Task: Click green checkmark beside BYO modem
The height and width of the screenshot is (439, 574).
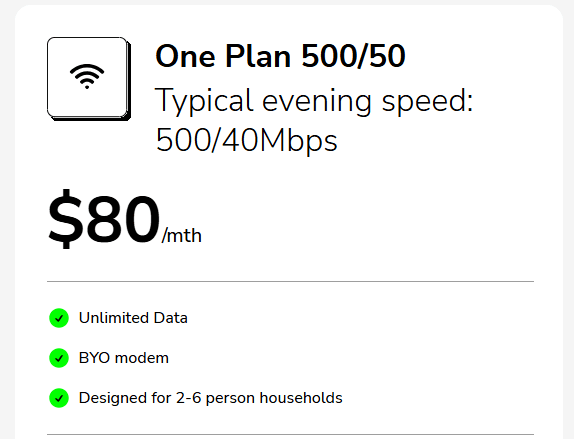Action: 59,358
